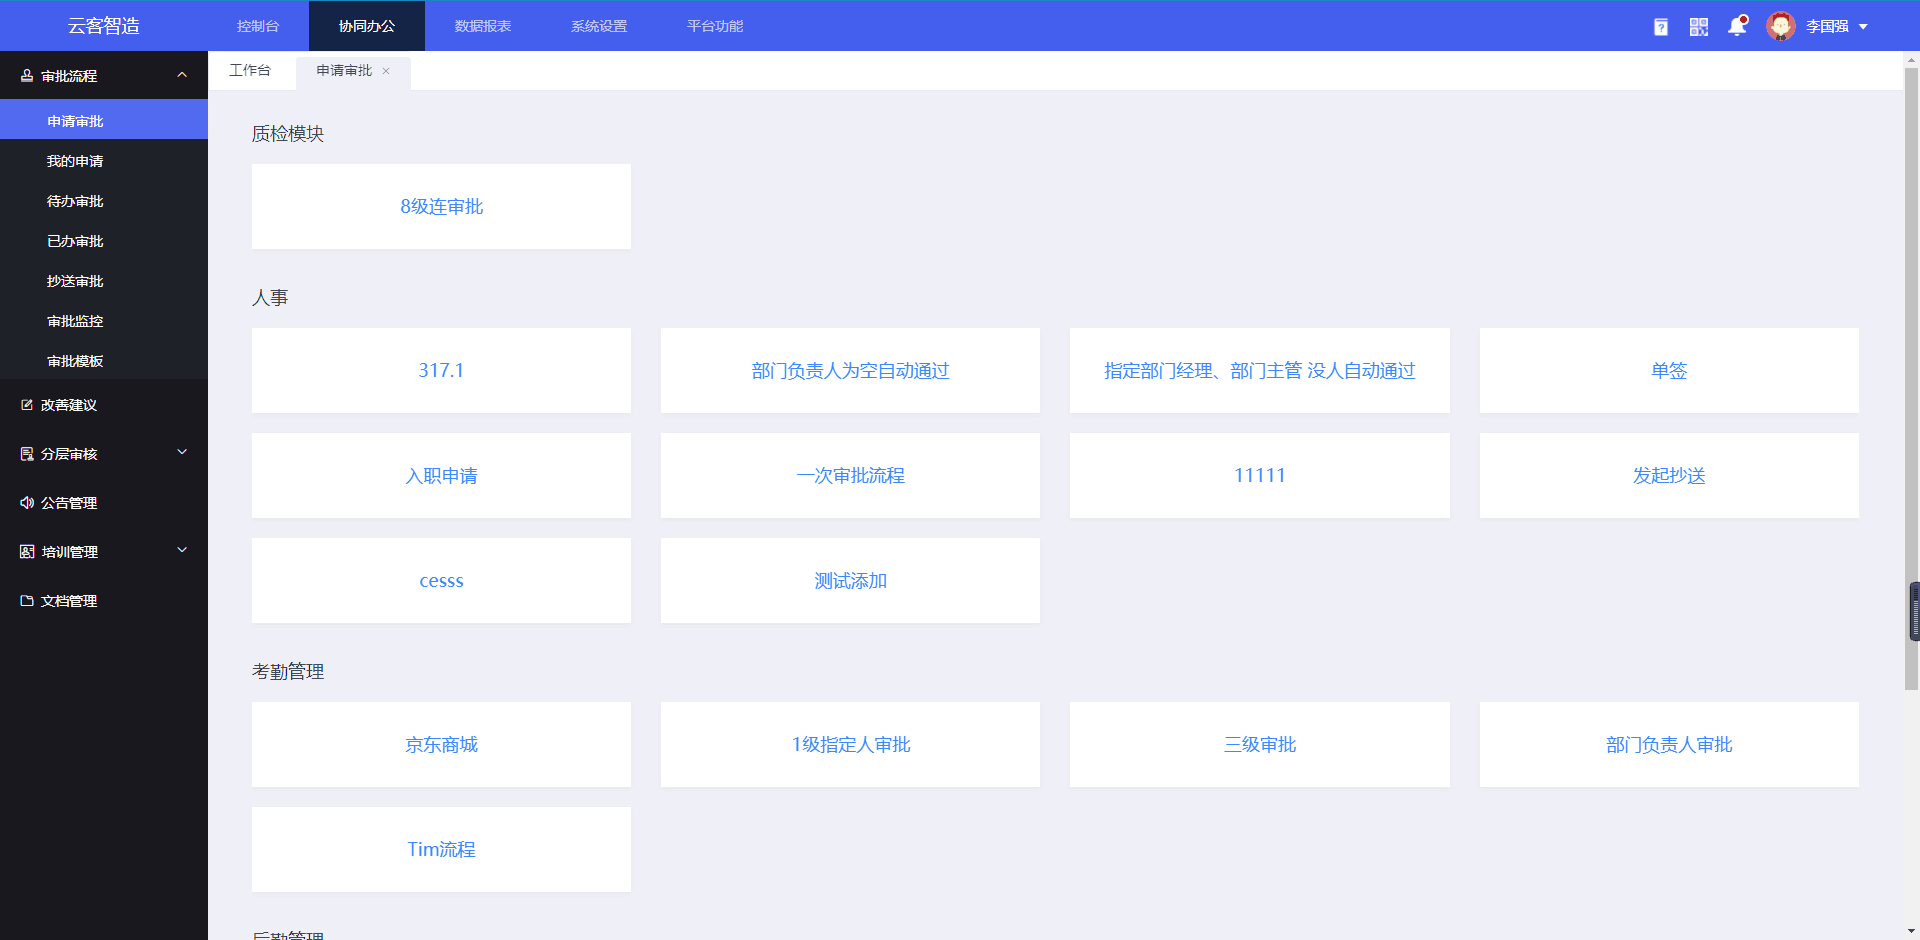
Task: Open the 京东商城 approval card
Action: point(441,745)
